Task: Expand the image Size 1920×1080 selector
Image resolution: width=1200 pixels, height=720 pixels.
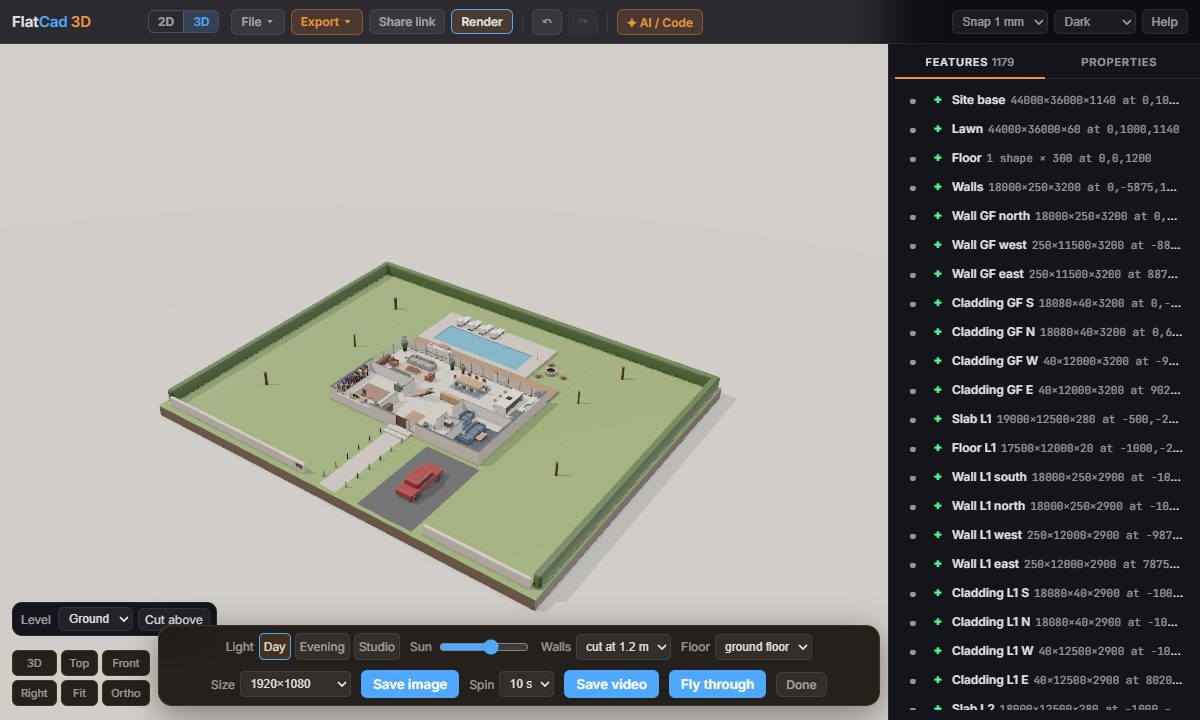Action: point(295,684)
